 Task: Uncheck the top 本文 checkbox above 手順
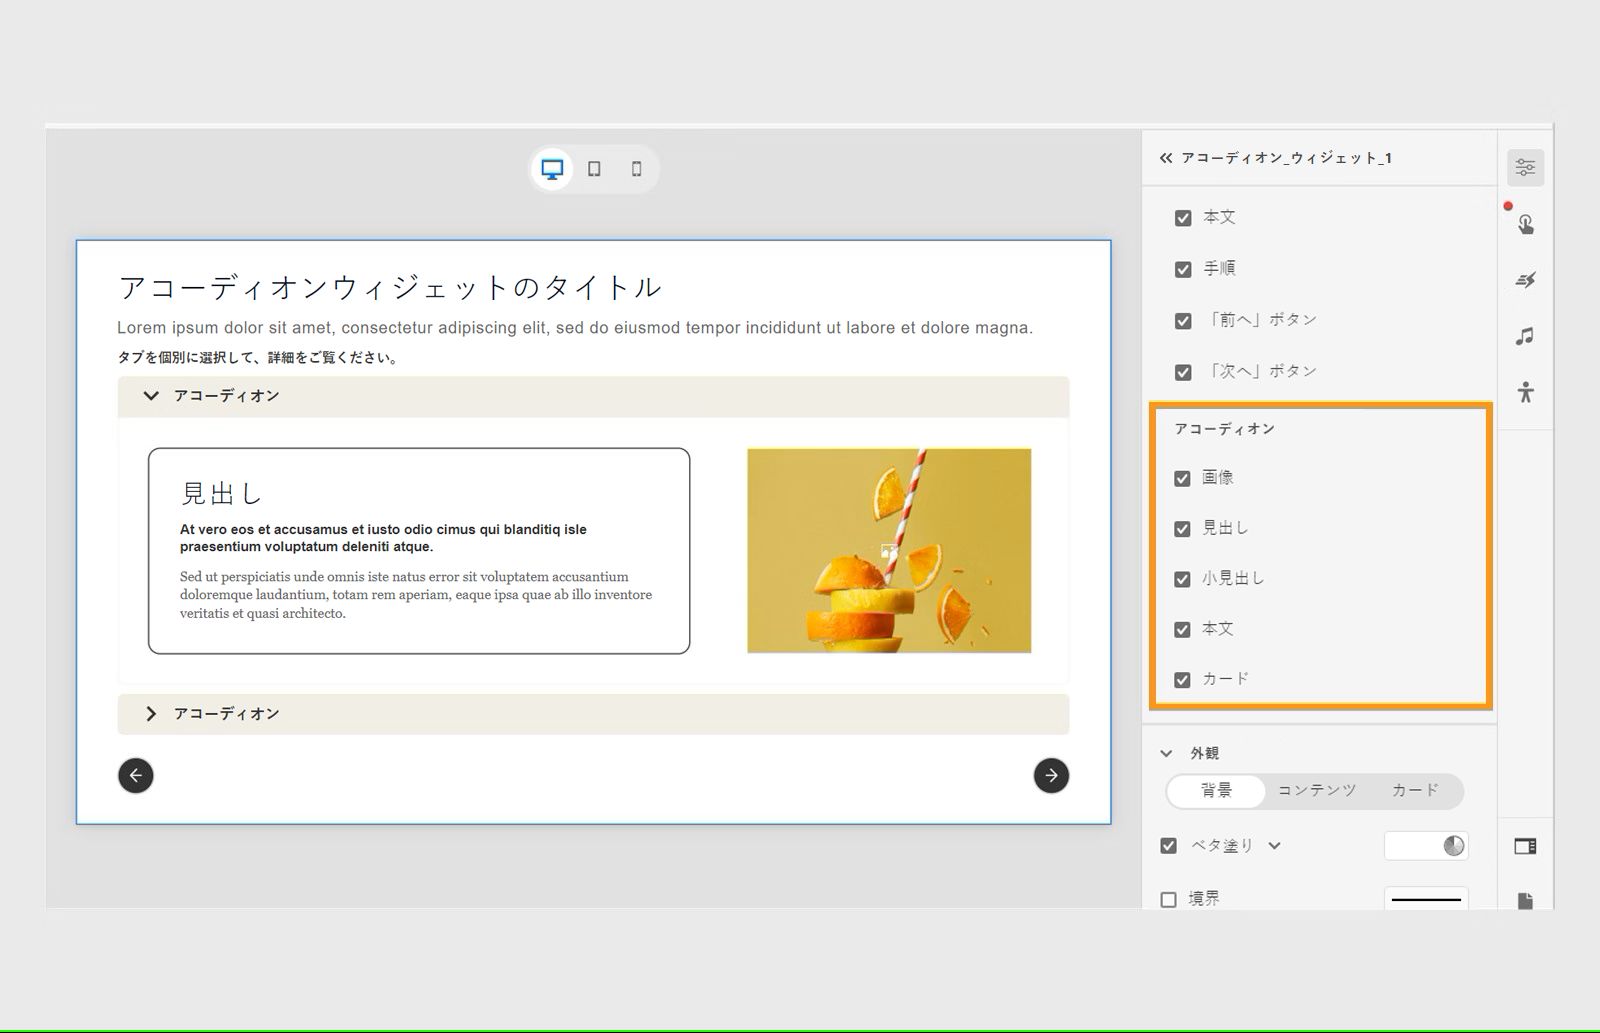pos(1183,218)
